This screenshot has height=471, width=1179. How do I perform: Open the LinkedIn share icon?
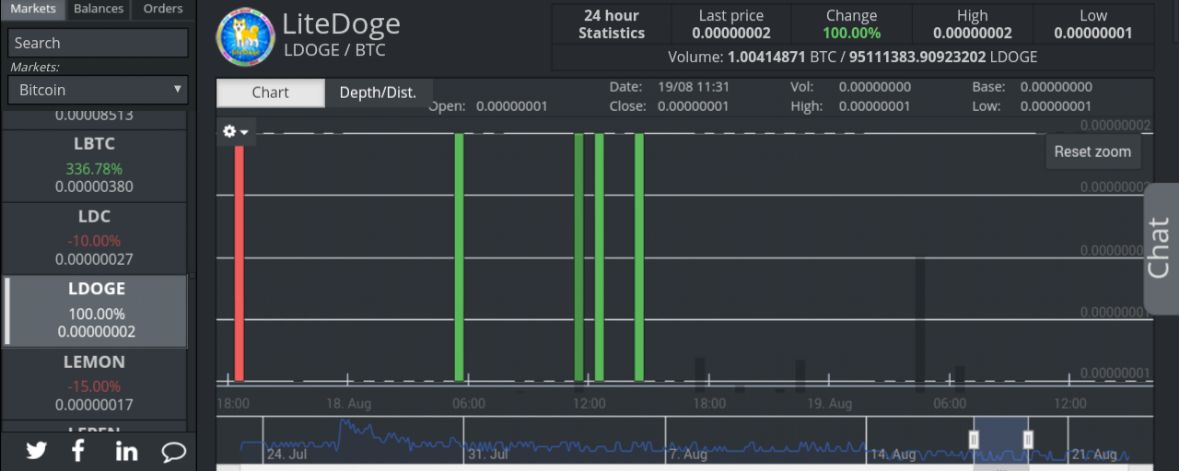(x=126, y=451)
